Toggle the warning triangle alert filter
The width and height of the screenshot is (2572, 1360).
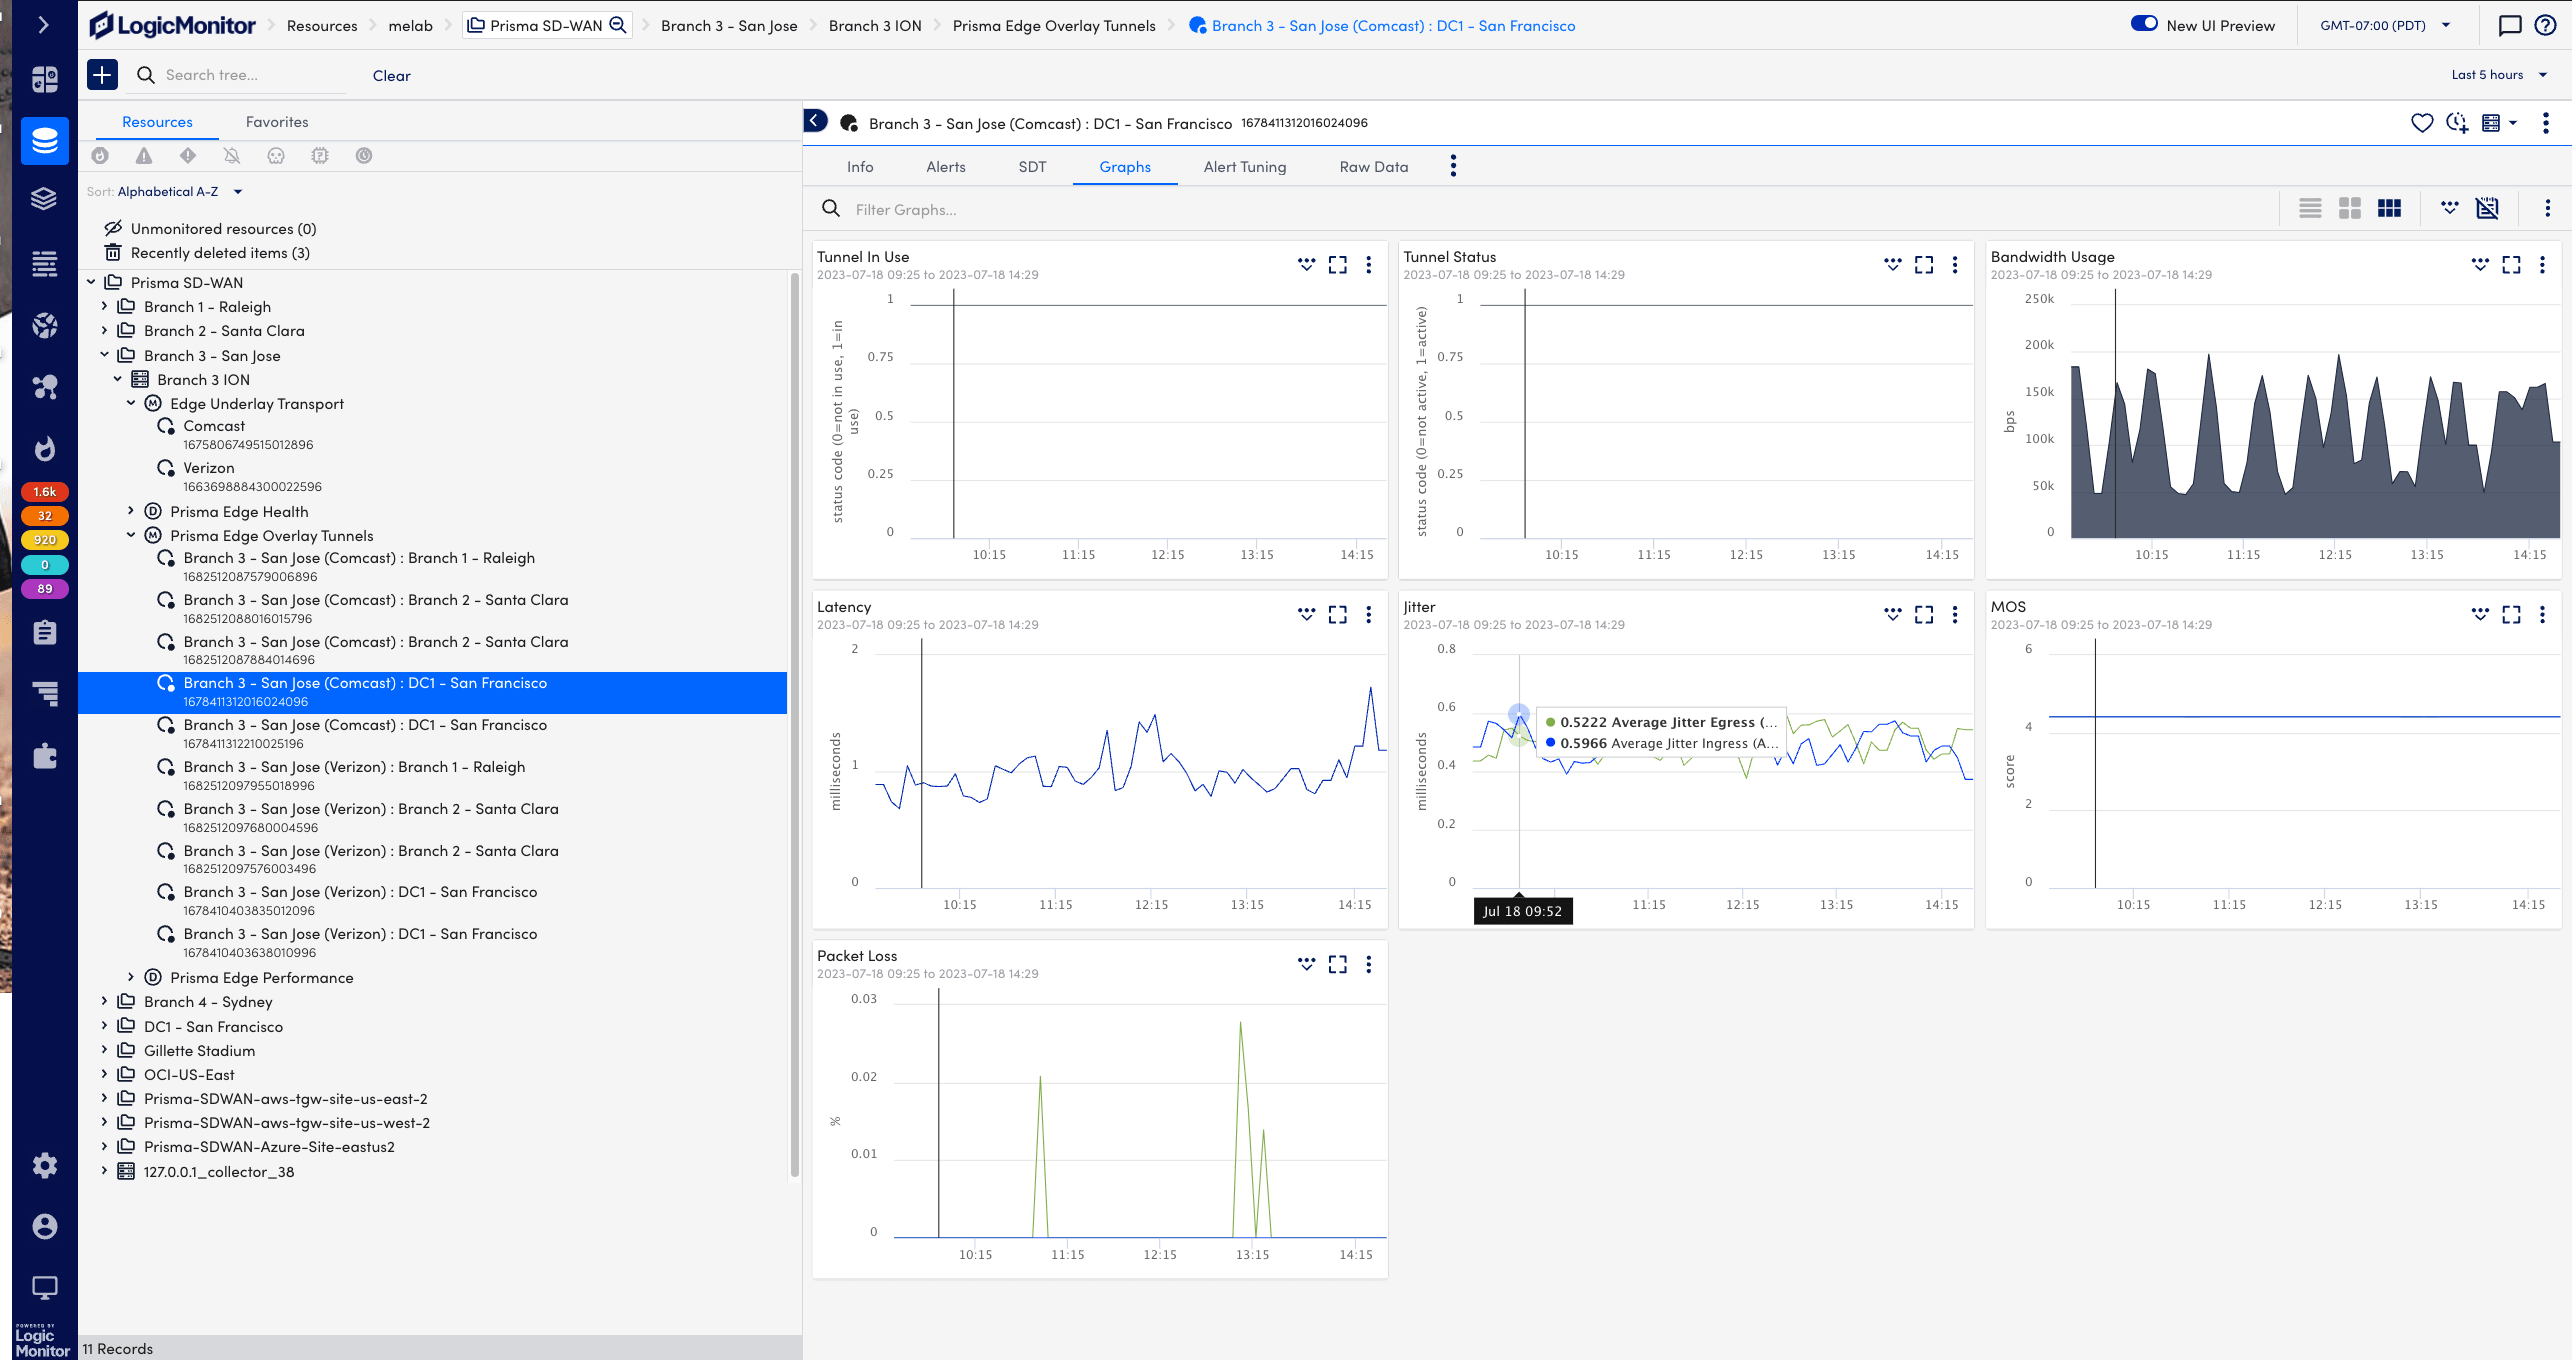[x=144, y=156]
